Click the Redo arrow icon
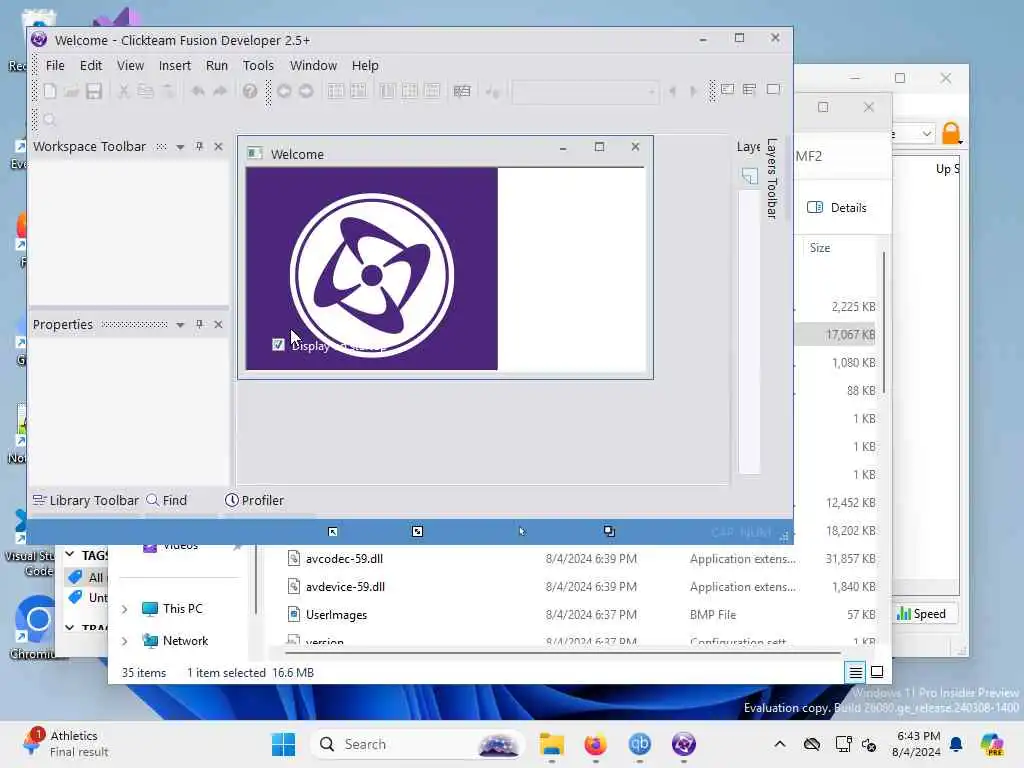Screen dimensions: 1024x768 (x=220, y=91)
